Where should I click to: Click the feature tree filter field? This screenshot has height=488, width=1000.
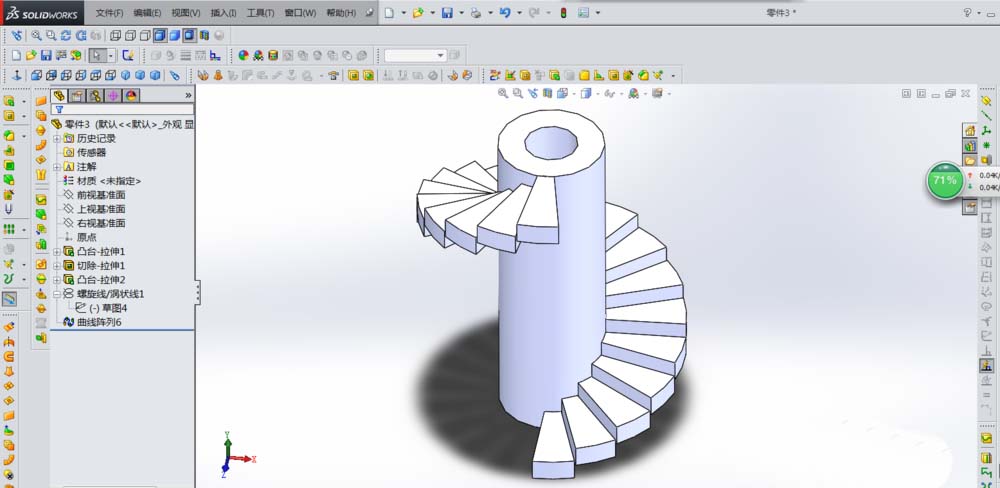coord(122,110)
